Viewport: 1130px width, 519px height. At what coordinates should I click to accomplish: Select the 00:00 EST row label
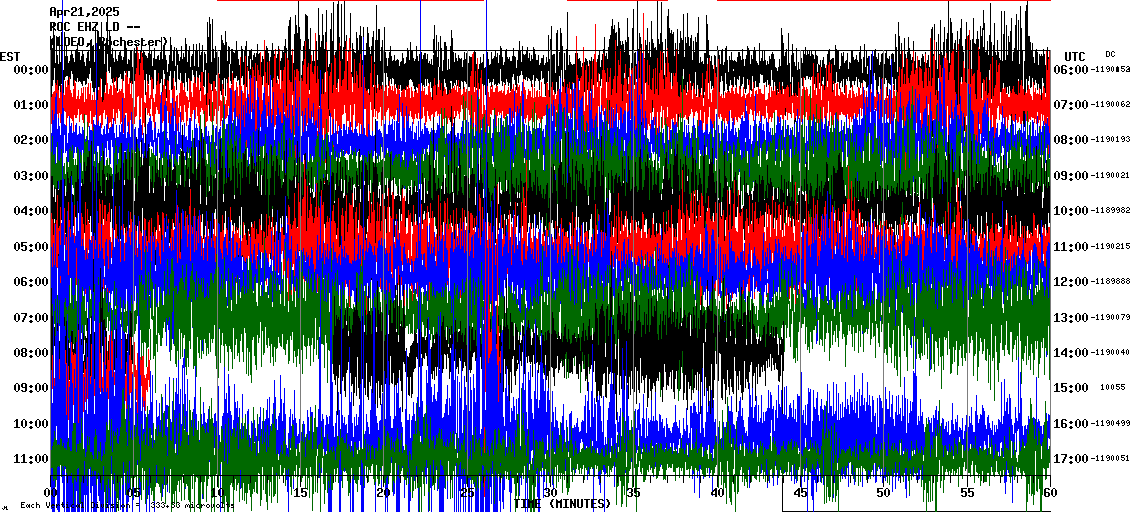point(32,70)
